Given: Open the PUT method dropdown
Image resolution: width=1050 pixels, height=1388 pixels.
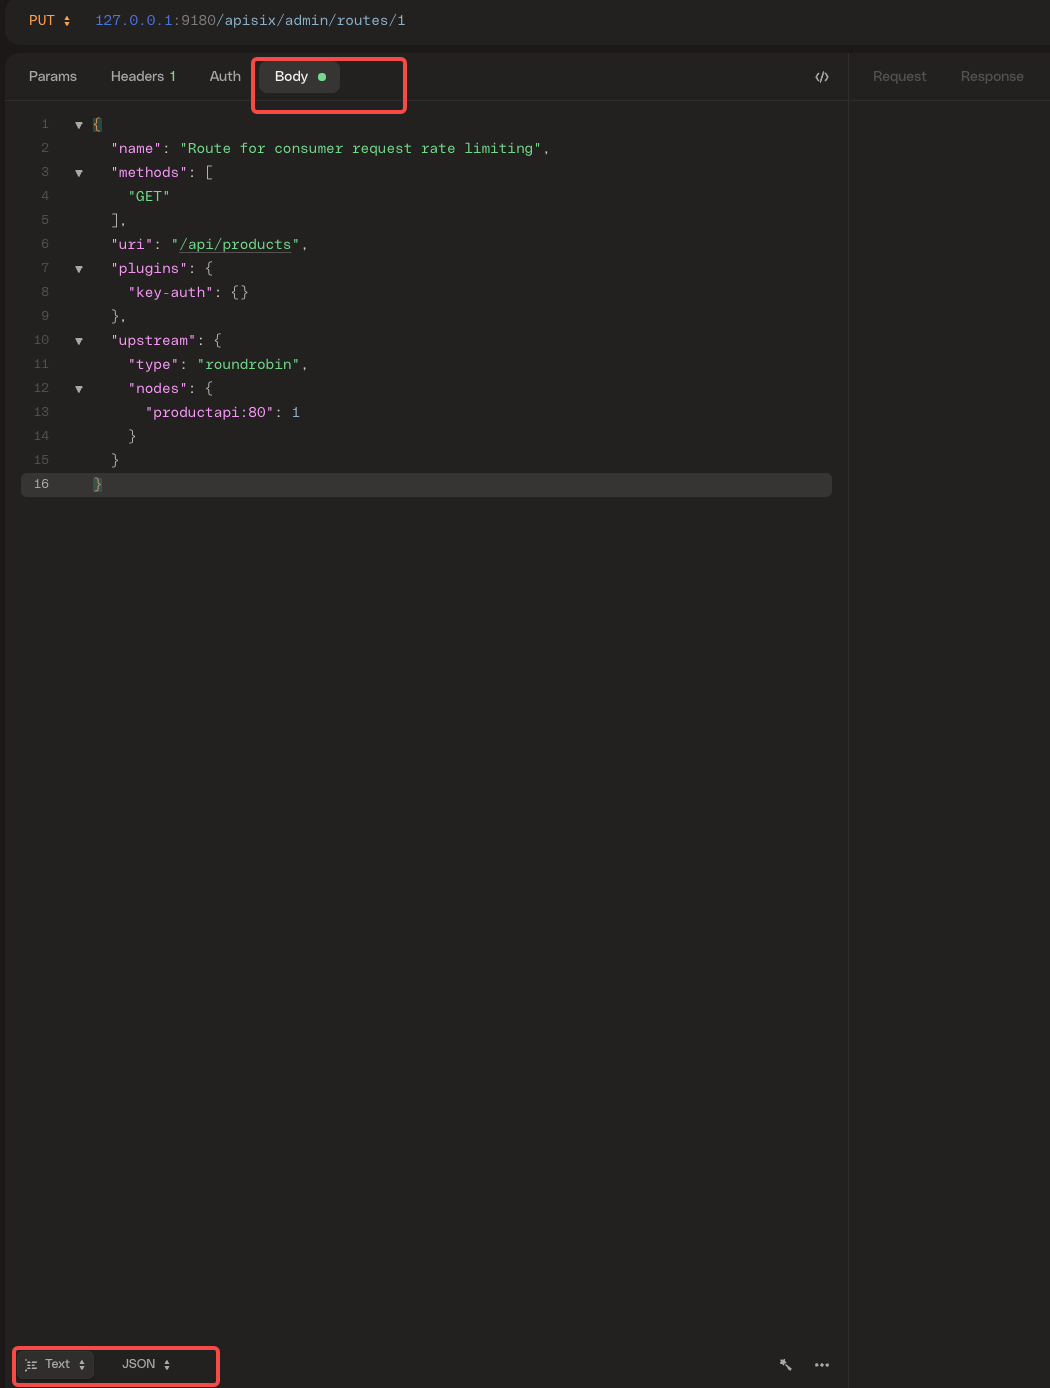Looking at the screenshot, I should tap(49, 20).
